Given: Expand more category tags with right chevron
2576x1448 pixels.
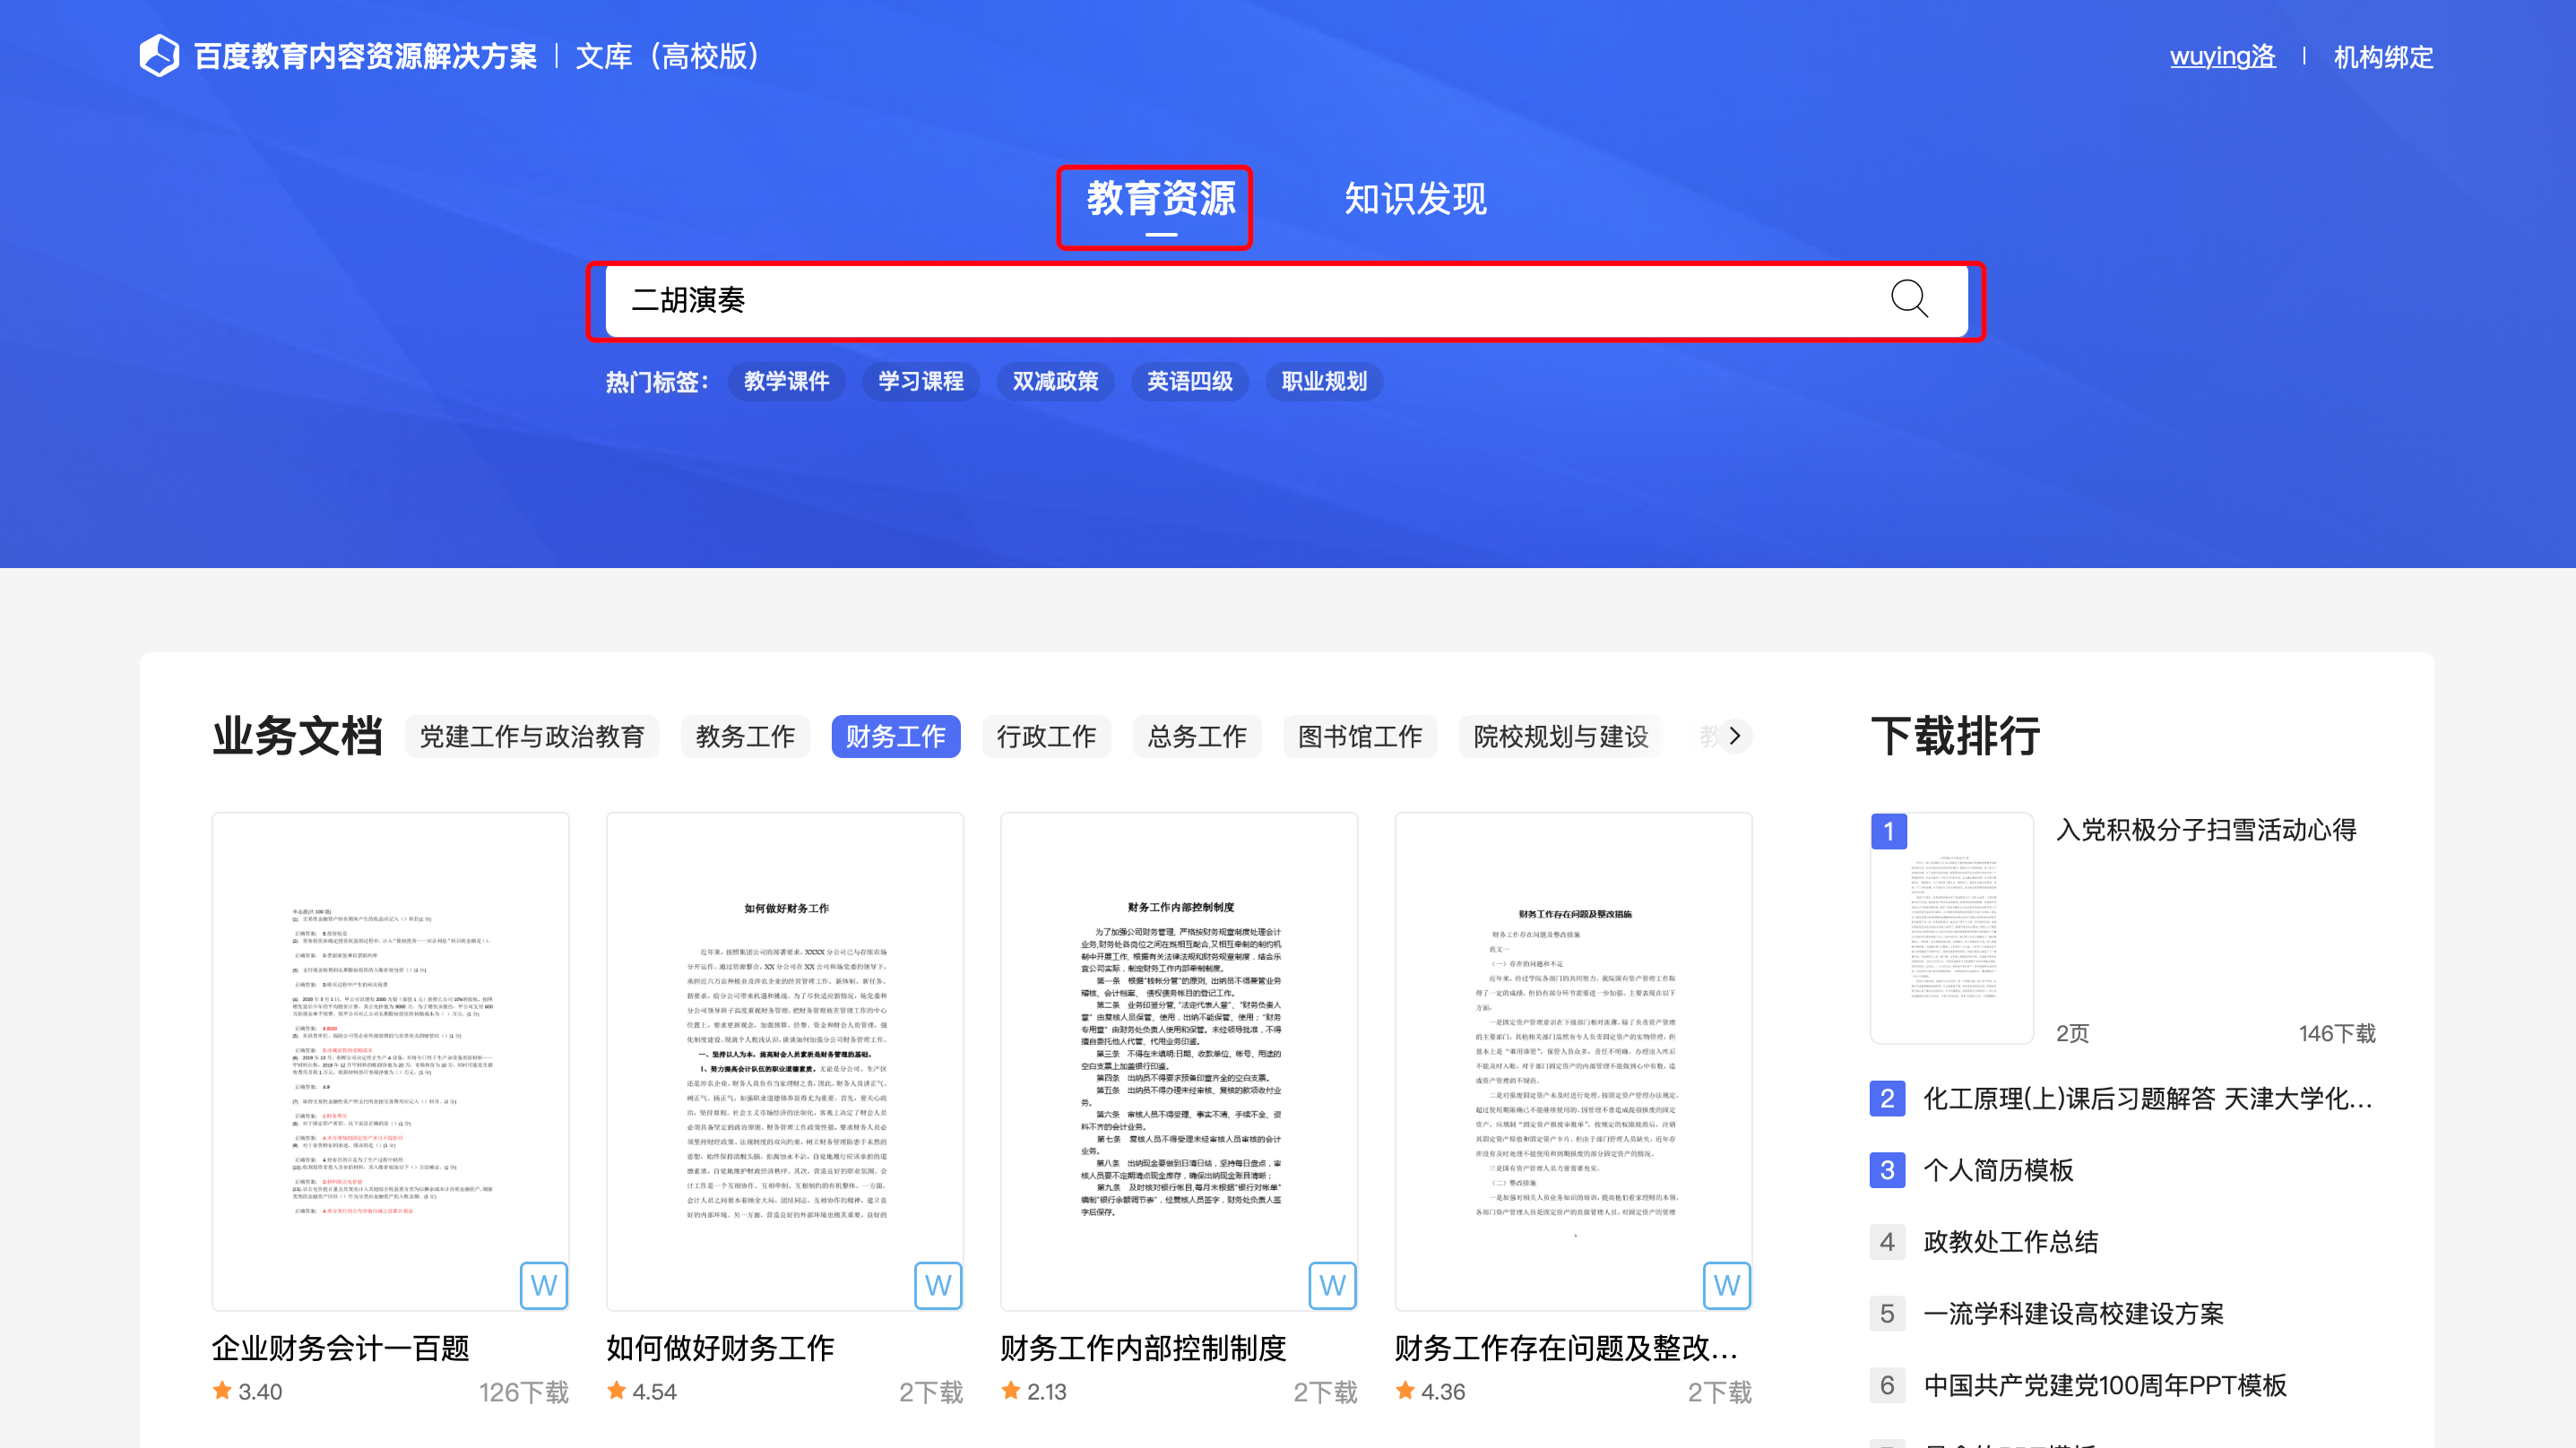Looking at the screenshot, I should click(x=1734, y=736).
